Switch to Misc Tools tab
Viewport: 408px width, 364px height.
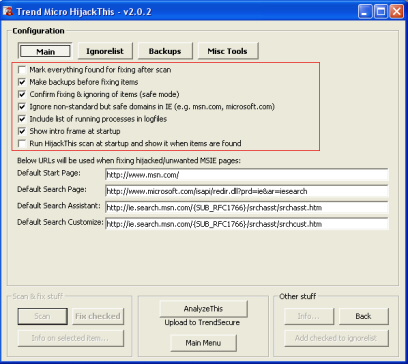[227, 51]
